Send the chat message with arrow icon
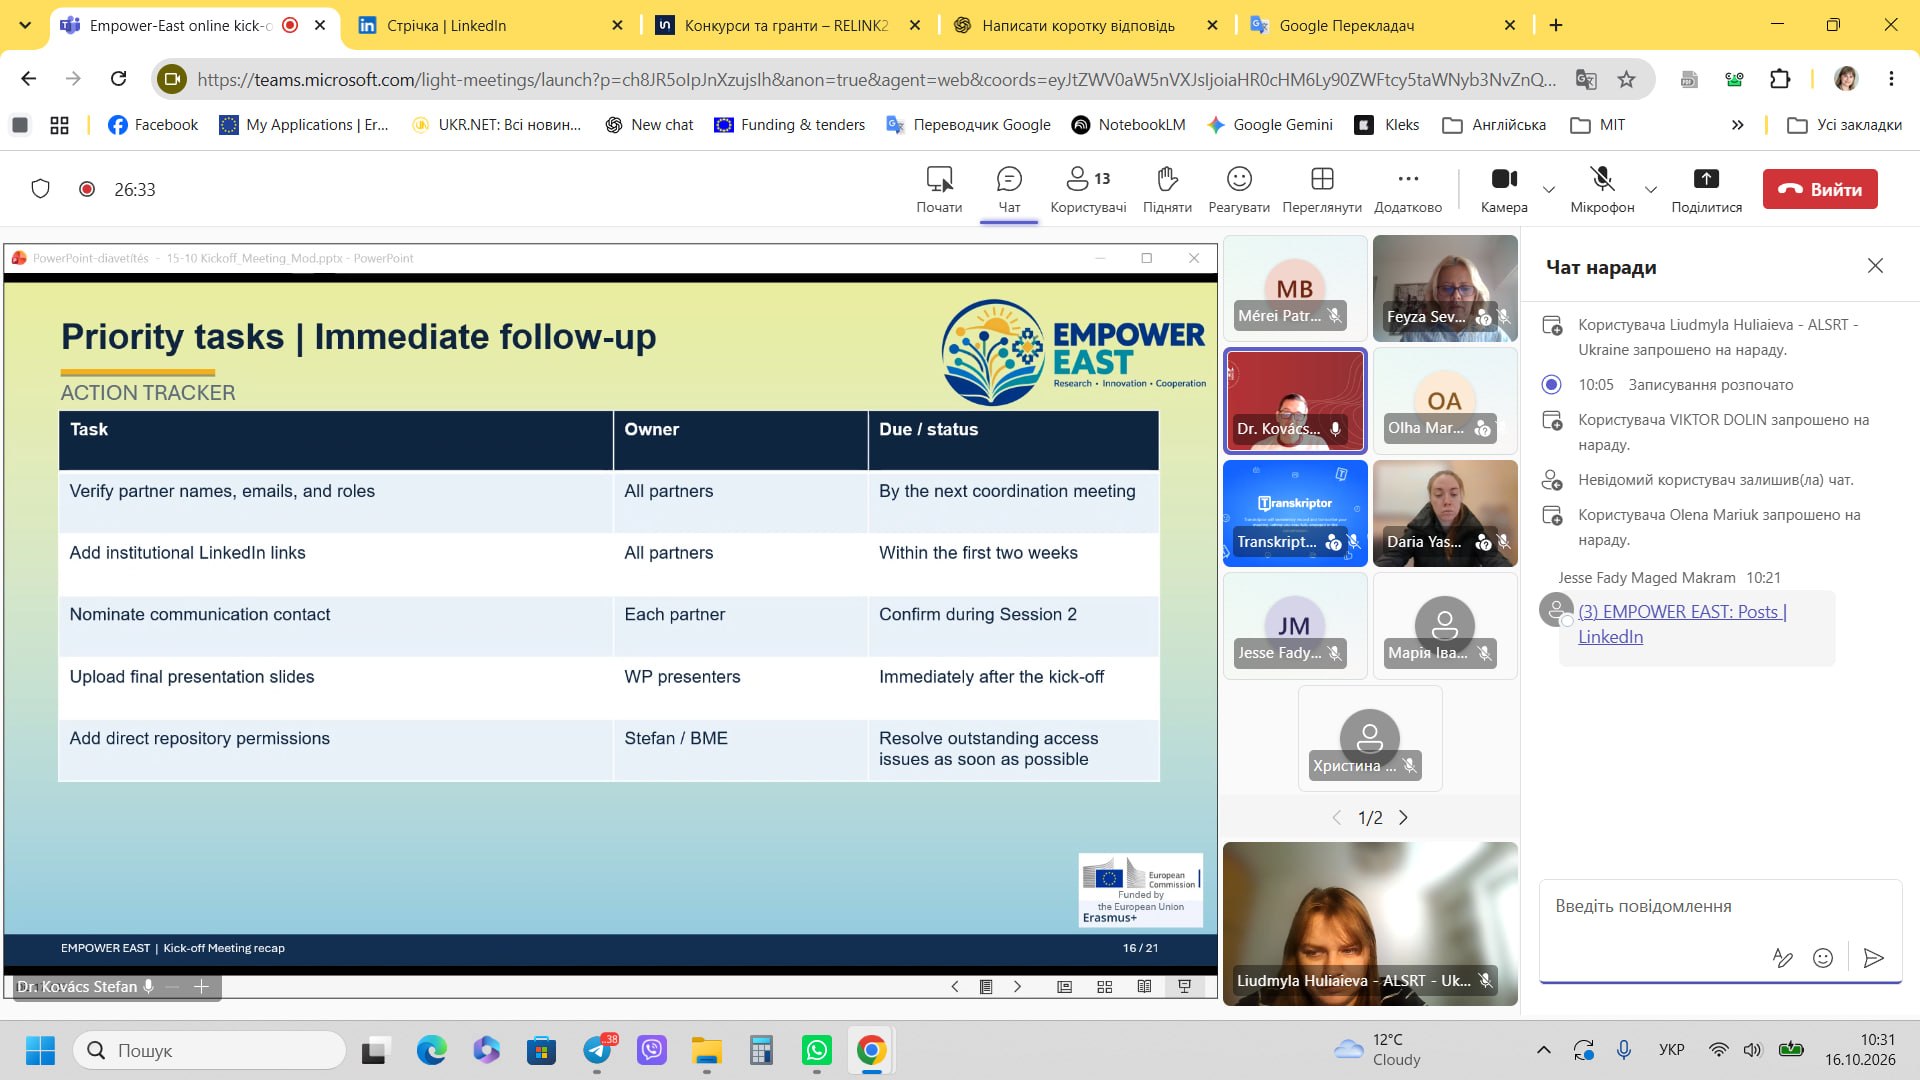This screenshot has height=1080, width=1920. click(1874, 958)
